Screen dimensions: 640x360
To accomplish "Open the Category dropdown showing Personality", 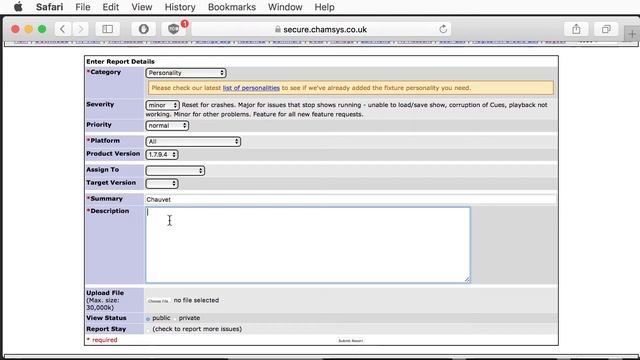I will (x=186, y=73).
